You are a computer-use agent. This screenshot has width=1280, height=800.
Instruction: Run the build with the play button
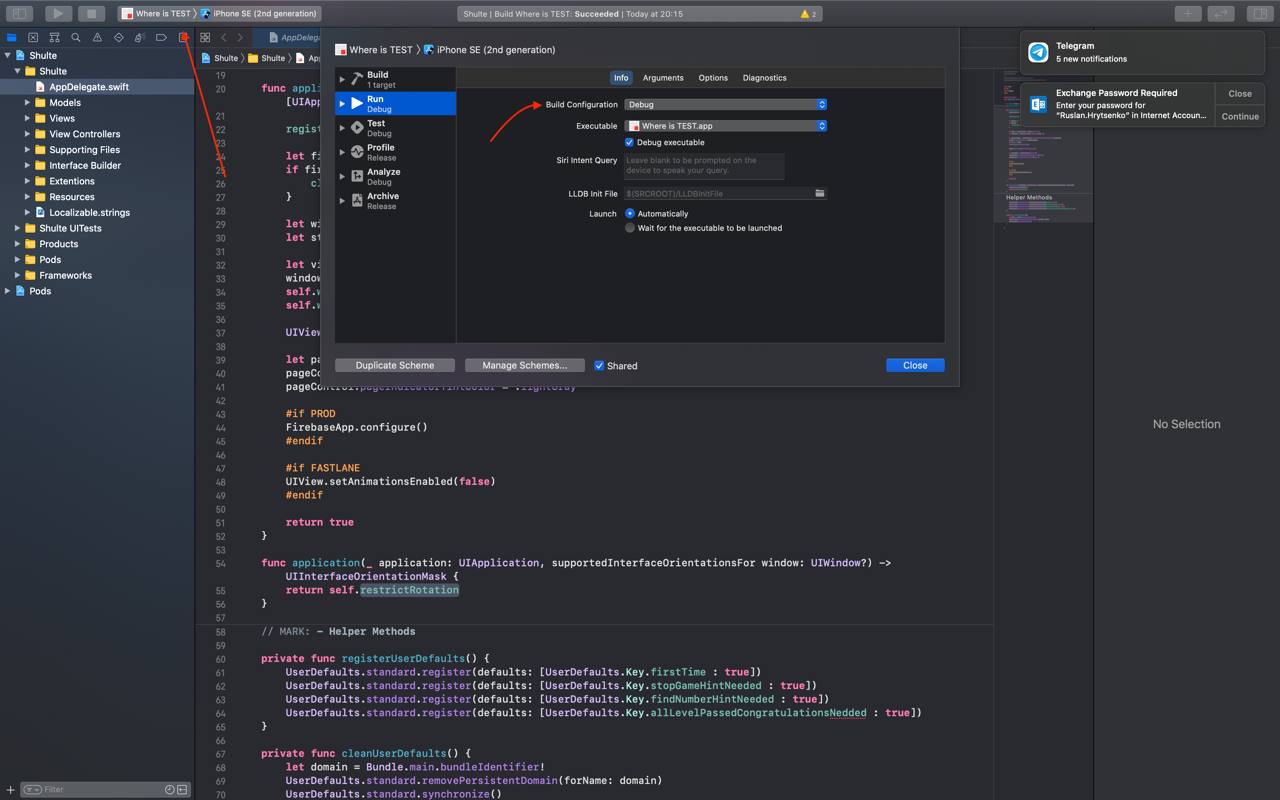[x=58, y=14]
